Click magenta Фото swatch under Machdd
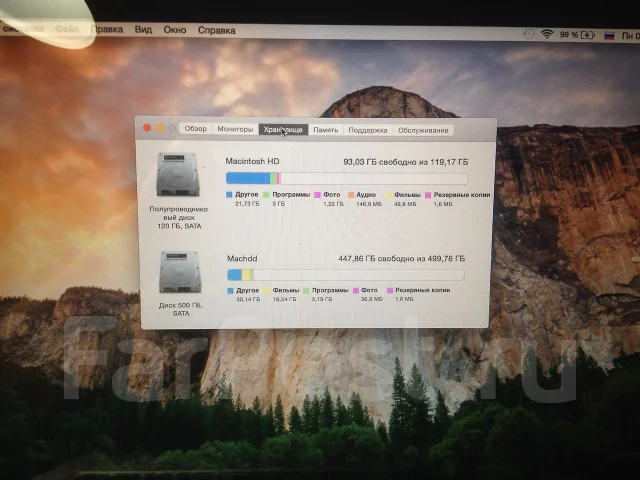Viewport: 640px width, 480px height. coord(356,291)
